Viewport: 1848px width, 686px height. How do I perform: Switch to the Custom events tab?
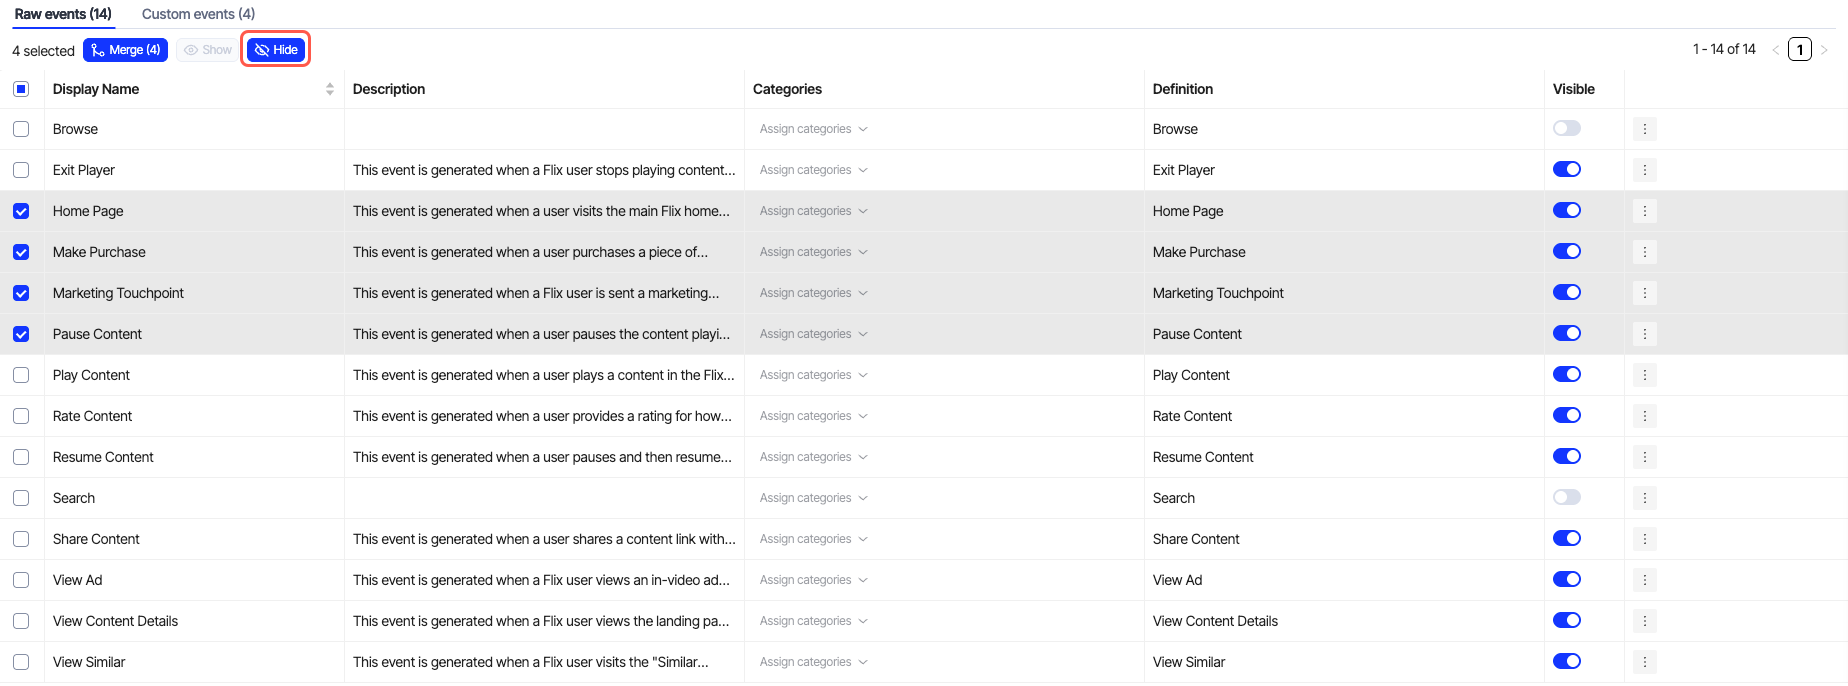[x=198, y=14]
